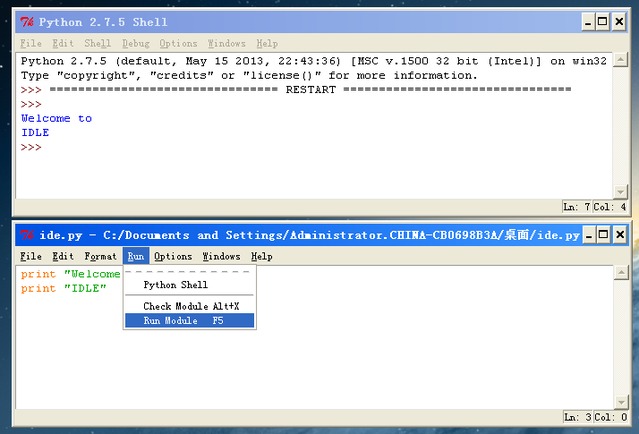
Task: Minimize the ide.py editor window
Action: click(589, 235)
